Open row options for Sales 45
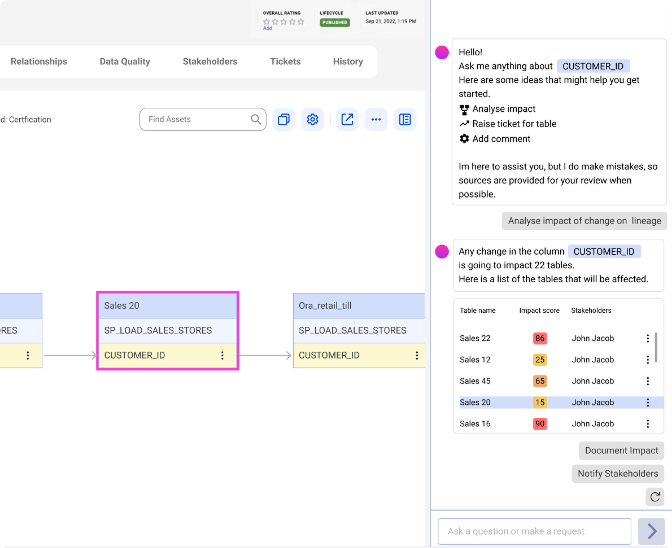This screenshot has width=672, height=548. 648,381
